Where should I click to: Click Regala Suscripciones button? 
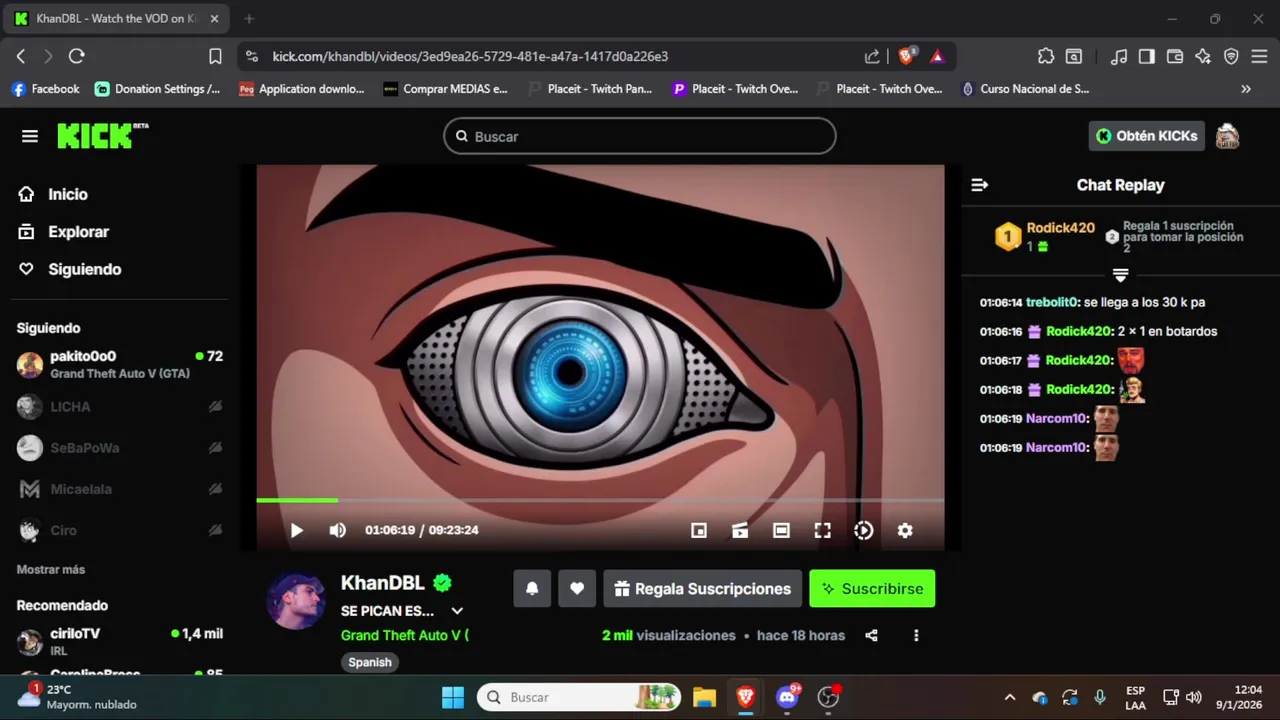703,589
